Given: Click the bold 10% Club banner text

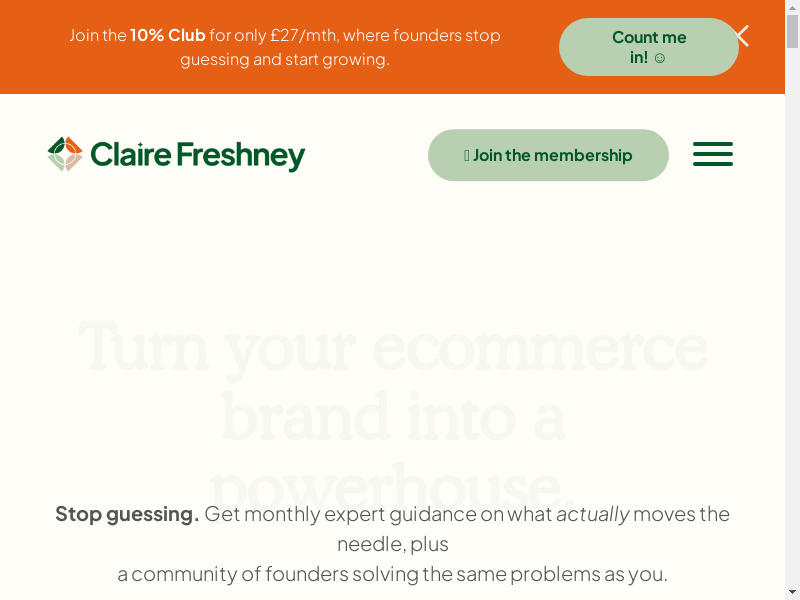Looking at the screenshot, I should tap(167, 35).
